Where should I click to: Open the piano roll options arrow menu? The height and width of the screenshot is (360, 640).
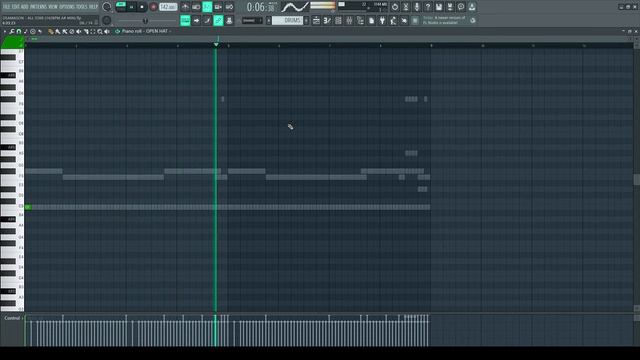coord(5,31)
